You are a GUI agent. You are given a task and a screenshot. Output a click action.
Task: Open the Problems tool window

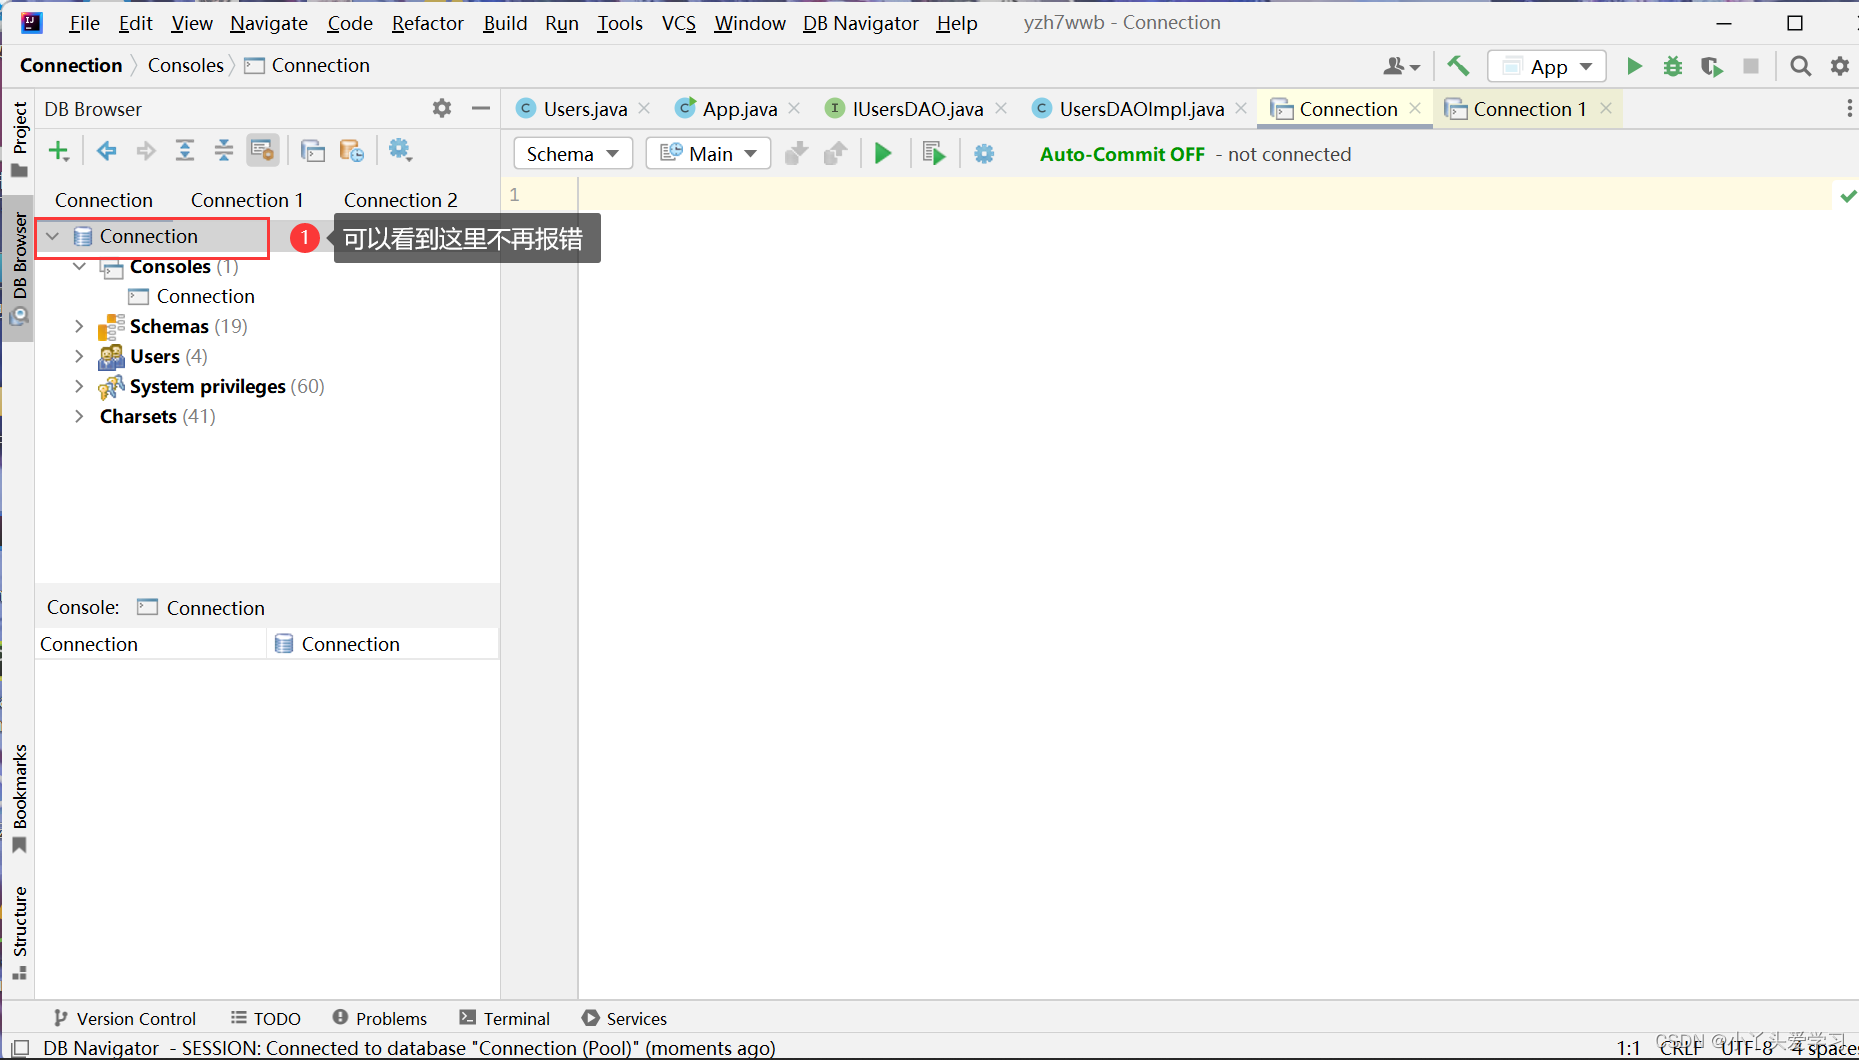(380, 1018)
